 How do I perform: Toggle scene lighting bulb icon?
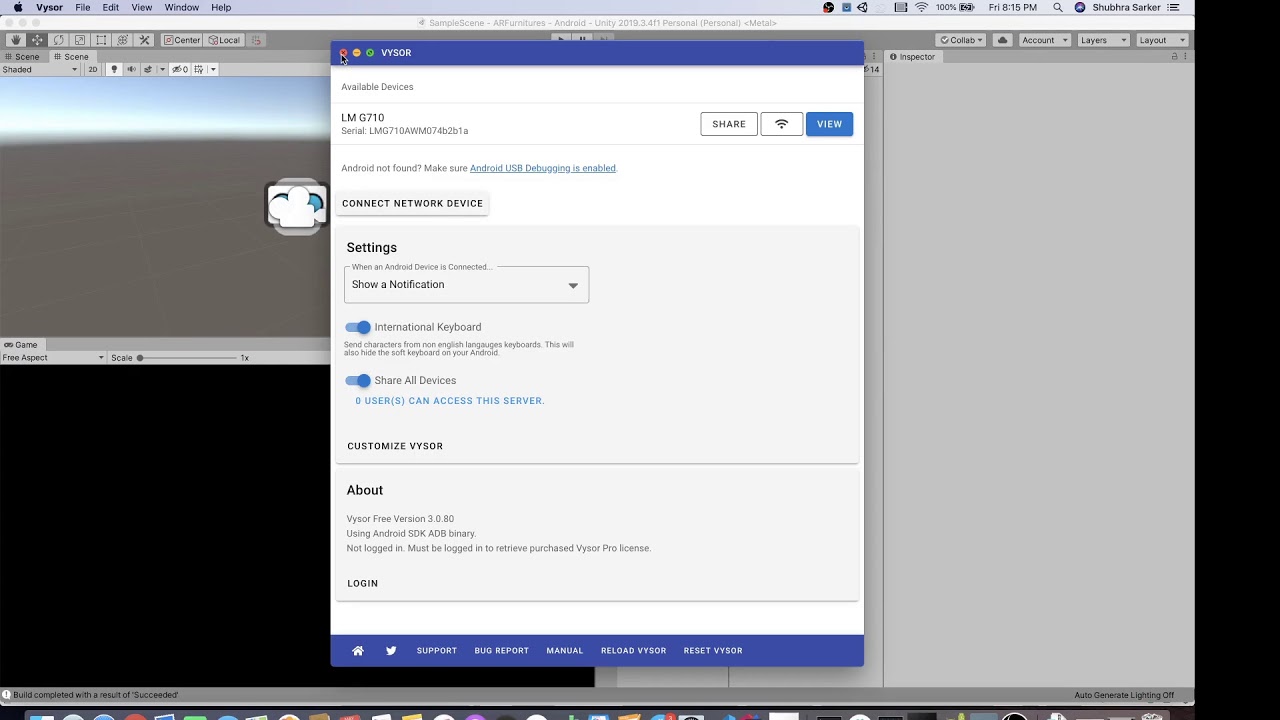[114, 70]
